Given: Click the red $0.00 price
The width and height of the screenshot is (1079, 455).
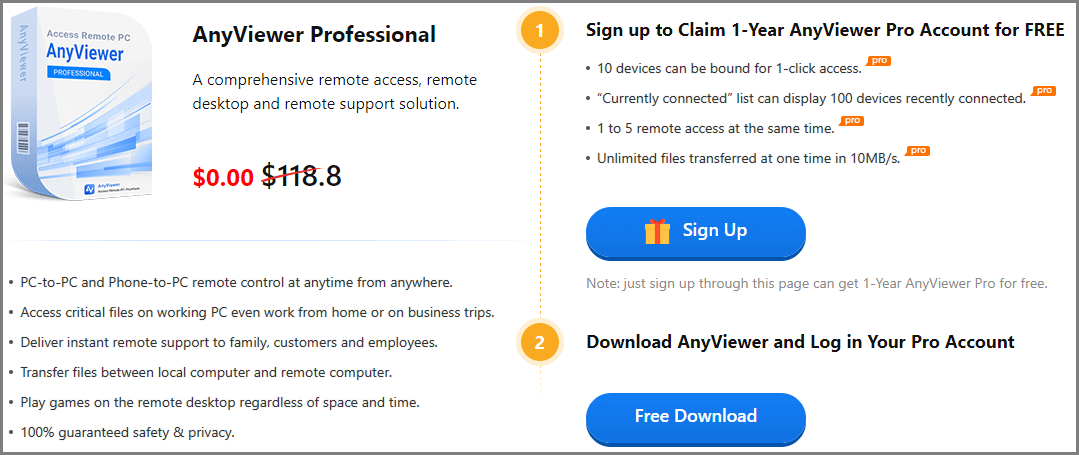Looking at the screenshot, I should 224,178.
